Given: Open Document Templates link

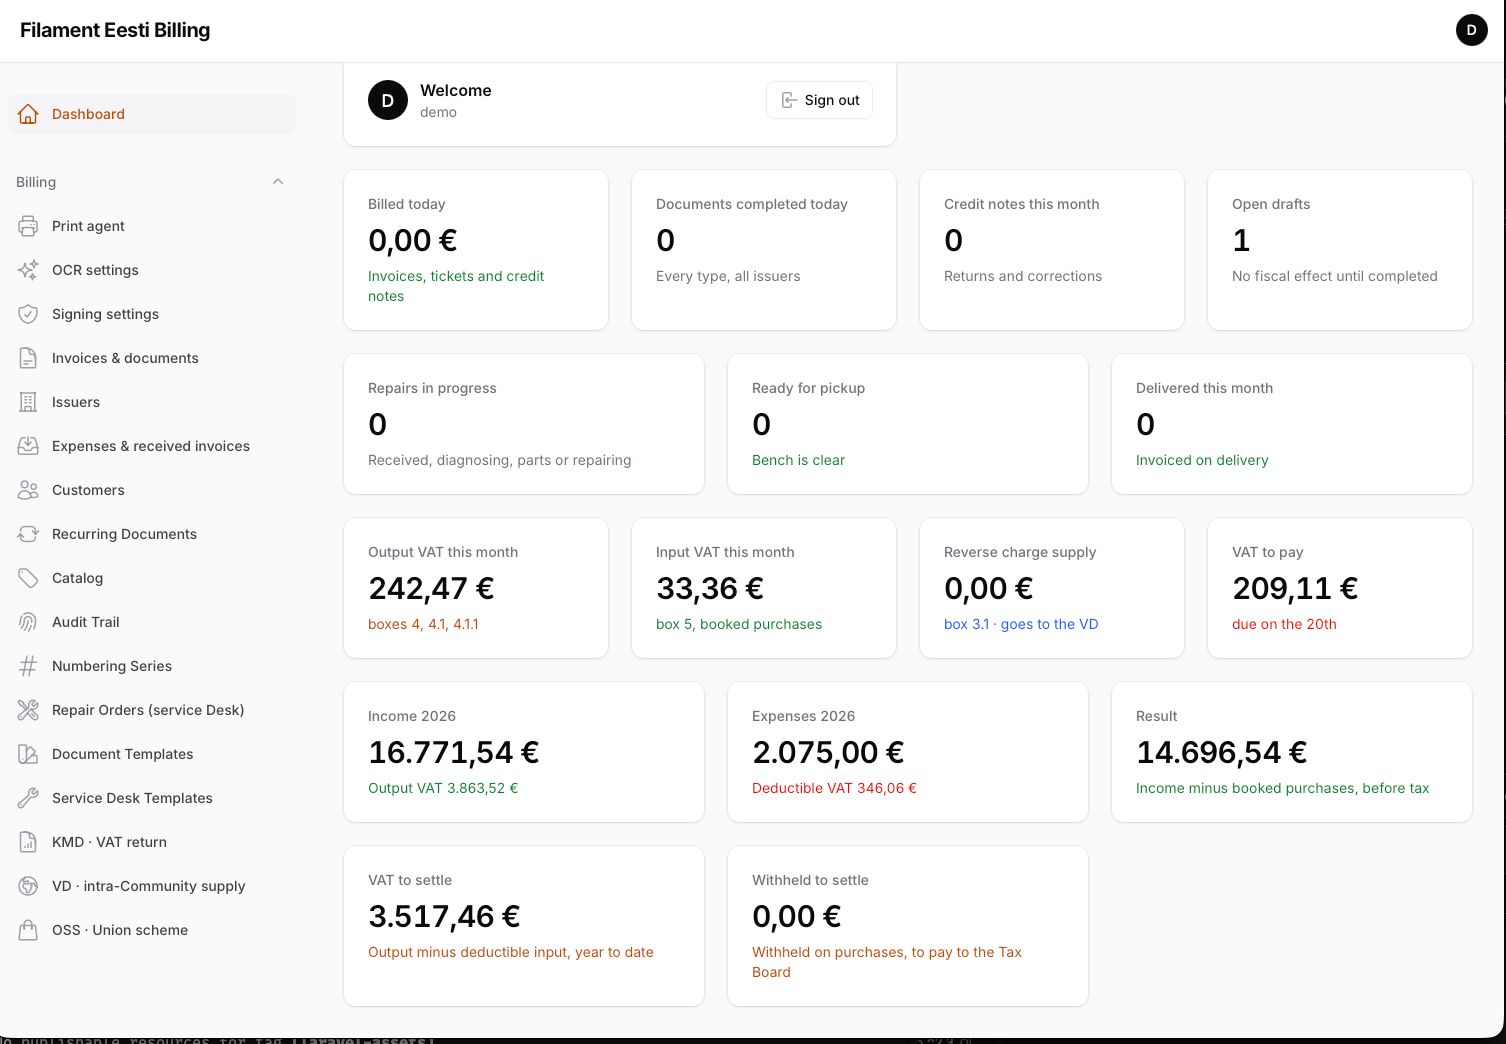Looking at the screenshot, I should point(152,754).
